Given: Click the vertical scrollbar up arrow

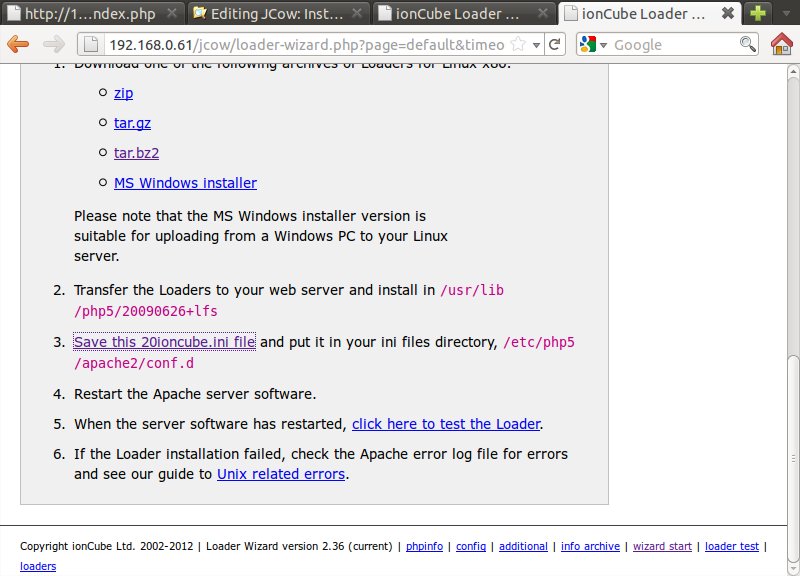Looking at the screenshot, I should pyautogui.click(x=793, y=71).
